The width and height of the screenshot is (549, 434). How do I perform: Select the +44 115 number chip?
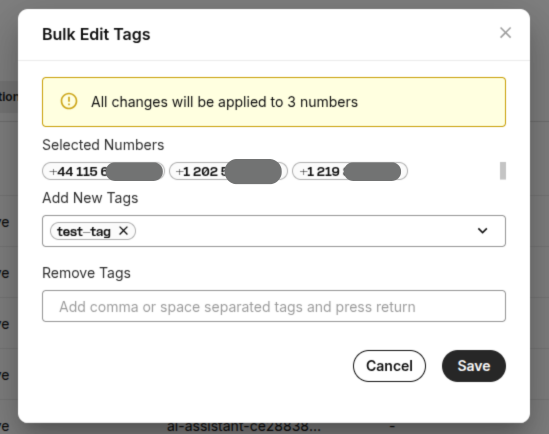click(x=103, y=172)
